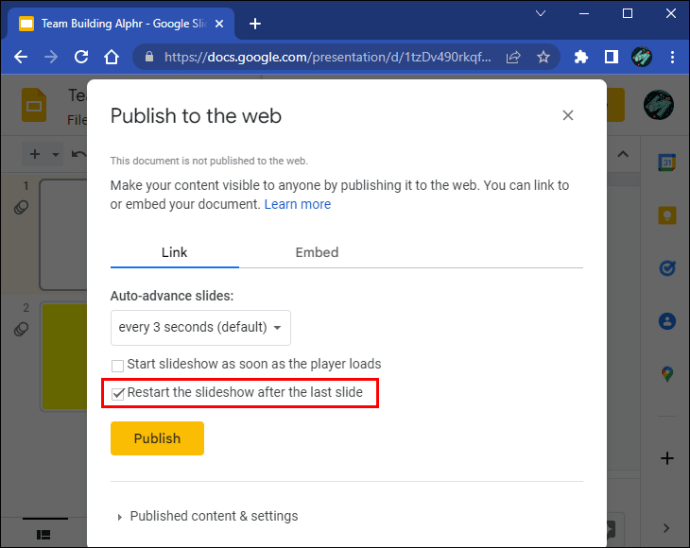Open Contacts in the side panel

(667, 321)
